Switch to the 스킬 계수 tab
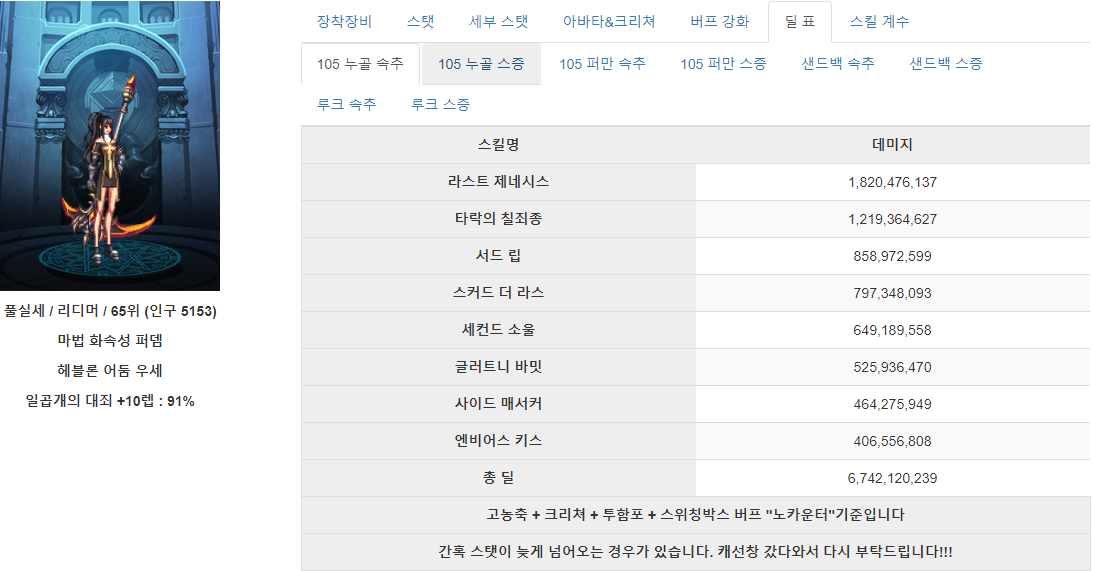The image size is (1093, 571). (x=879, y=22)
